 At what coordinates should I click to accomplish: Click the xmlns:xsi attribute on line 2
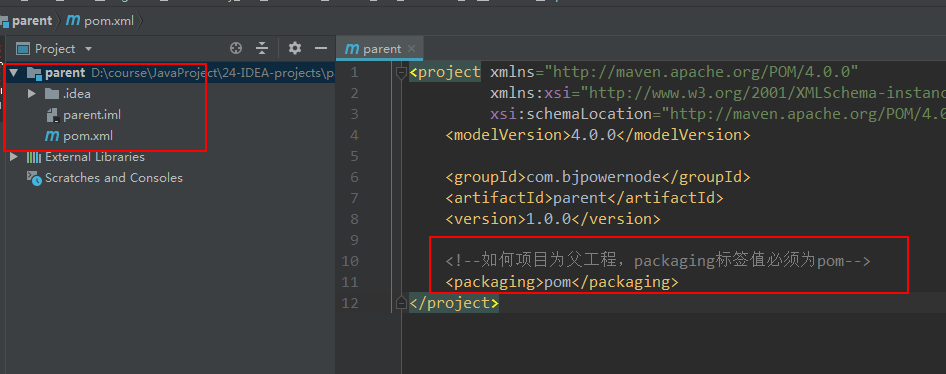pyautogui.click(x=718, y=94)
